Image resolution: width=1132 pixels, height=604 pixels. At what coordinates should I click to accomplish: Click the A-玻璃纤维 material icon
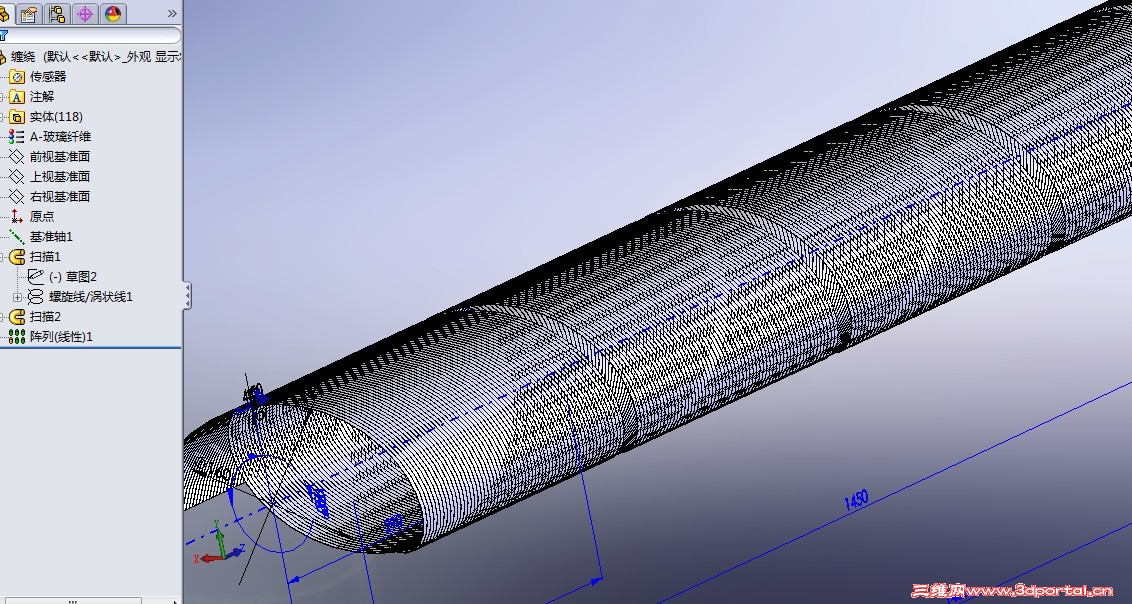click(17, 136)
